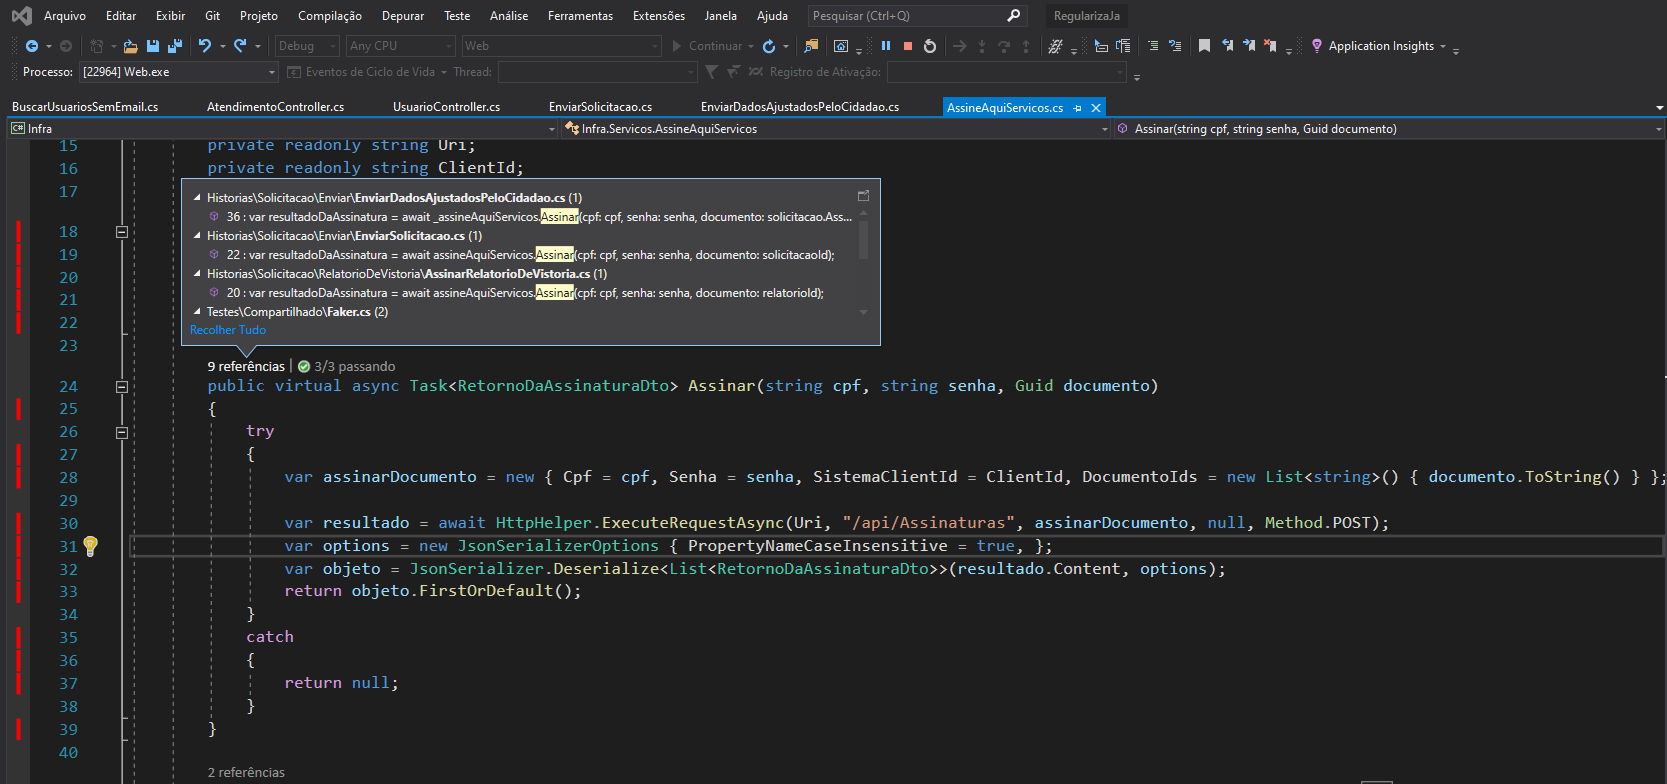Restart debugging with circular arrow icon

point(930,46)
